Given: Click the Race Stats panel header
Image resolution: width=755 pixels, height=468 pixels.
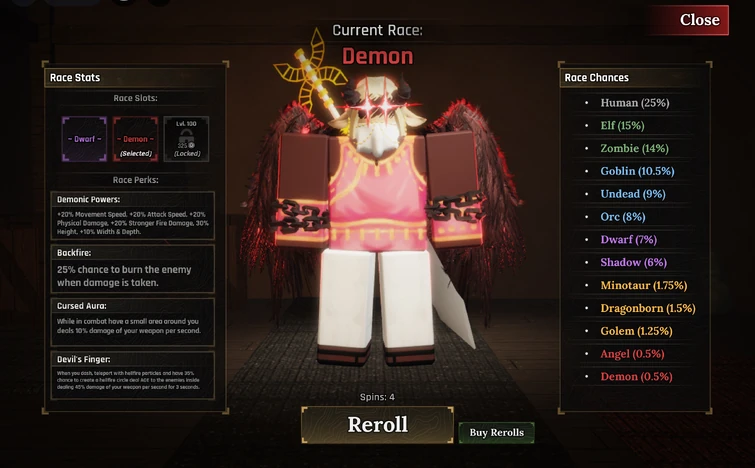Looking at the screenshot, I should coord(136,78).
